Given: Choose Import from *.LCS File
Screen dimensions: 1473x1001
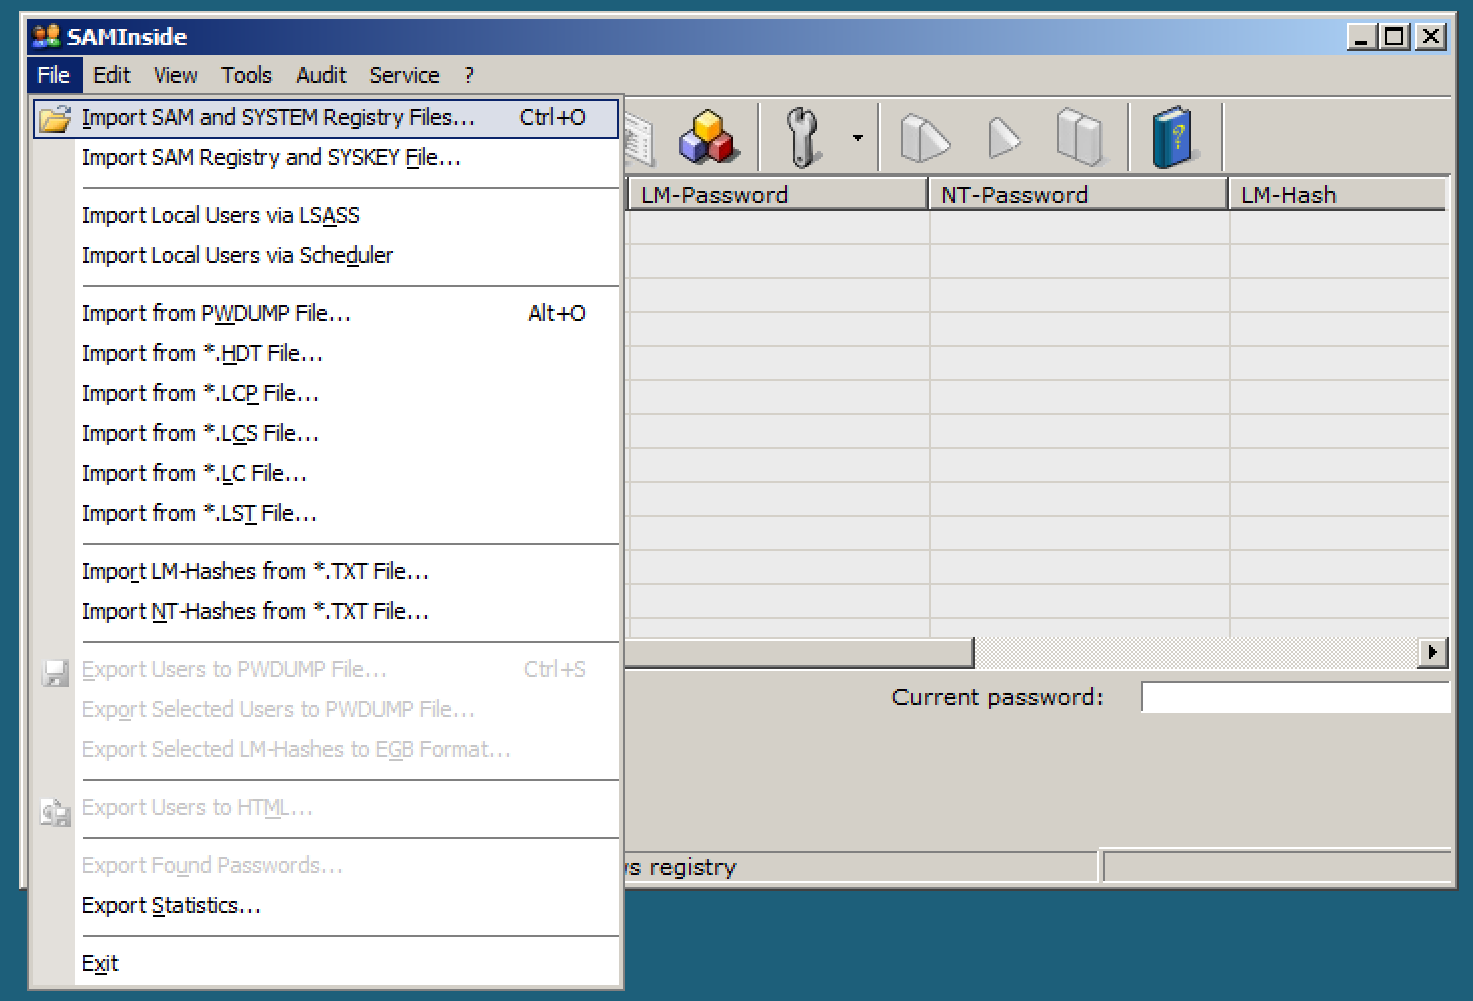Looking at the screenshot, I should click(x=326, y=434).
